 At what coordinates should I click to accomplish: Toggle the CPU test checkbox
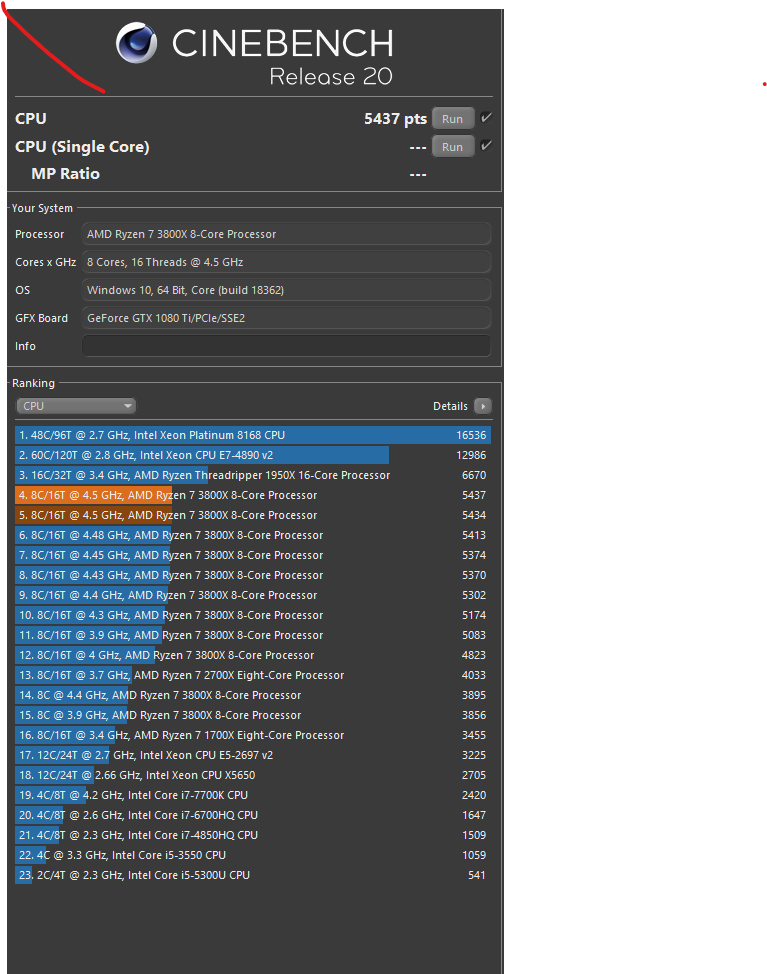486,117
